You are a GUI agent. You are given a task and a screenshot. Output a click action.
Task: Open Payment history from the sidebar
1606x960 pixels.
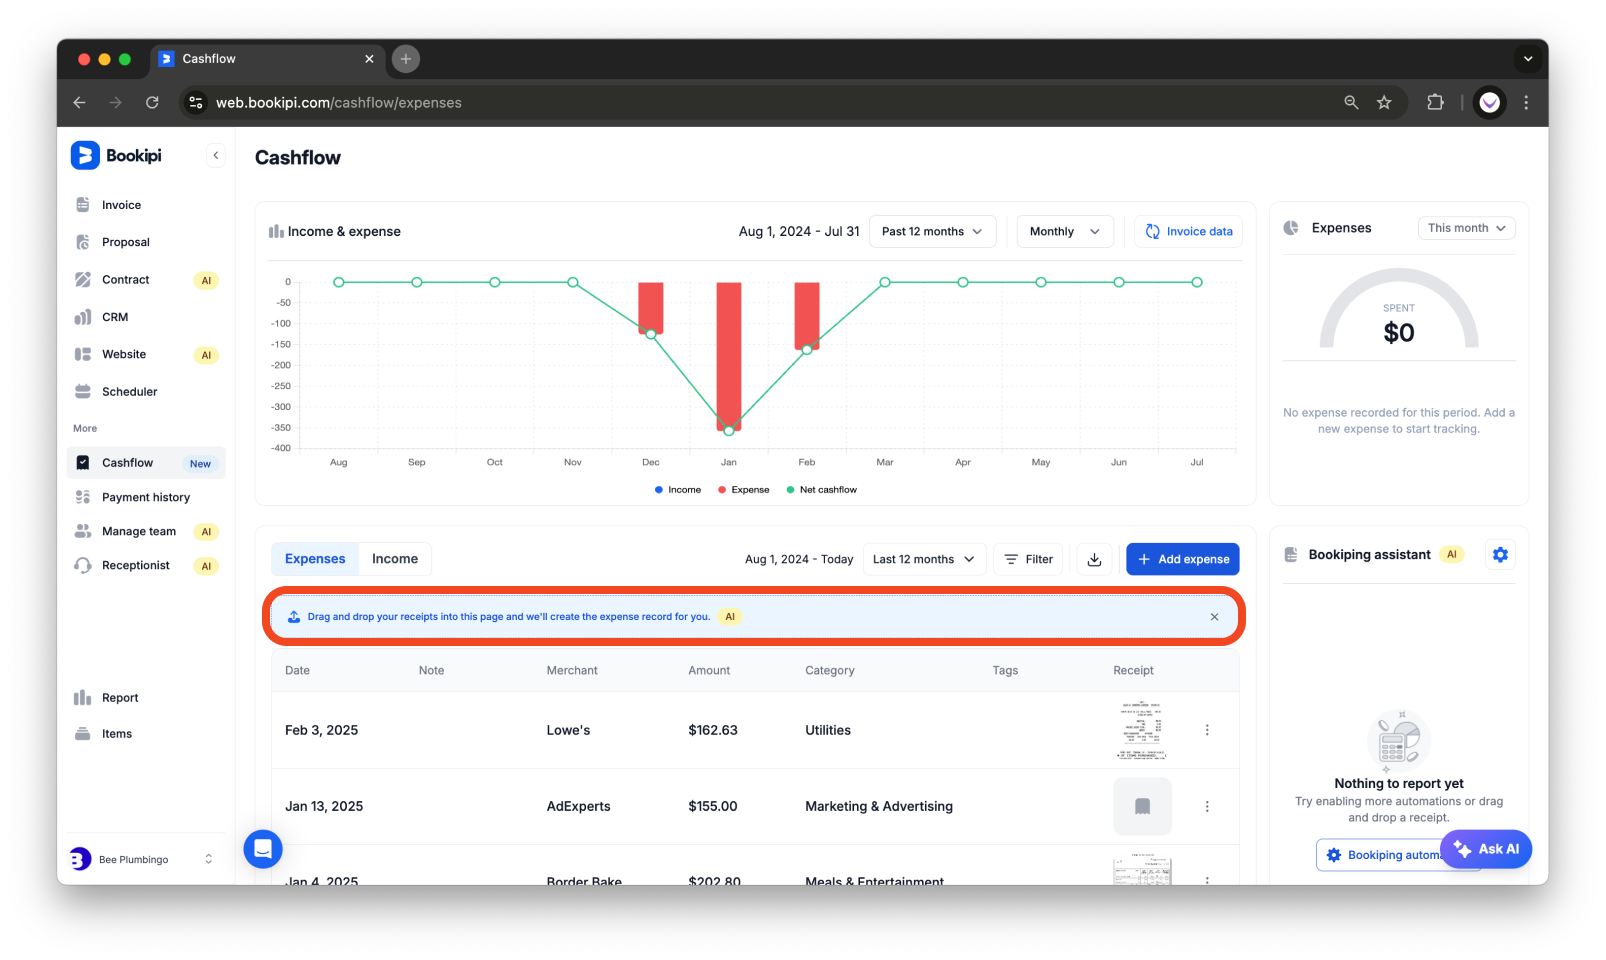click(x=145, y=497)
